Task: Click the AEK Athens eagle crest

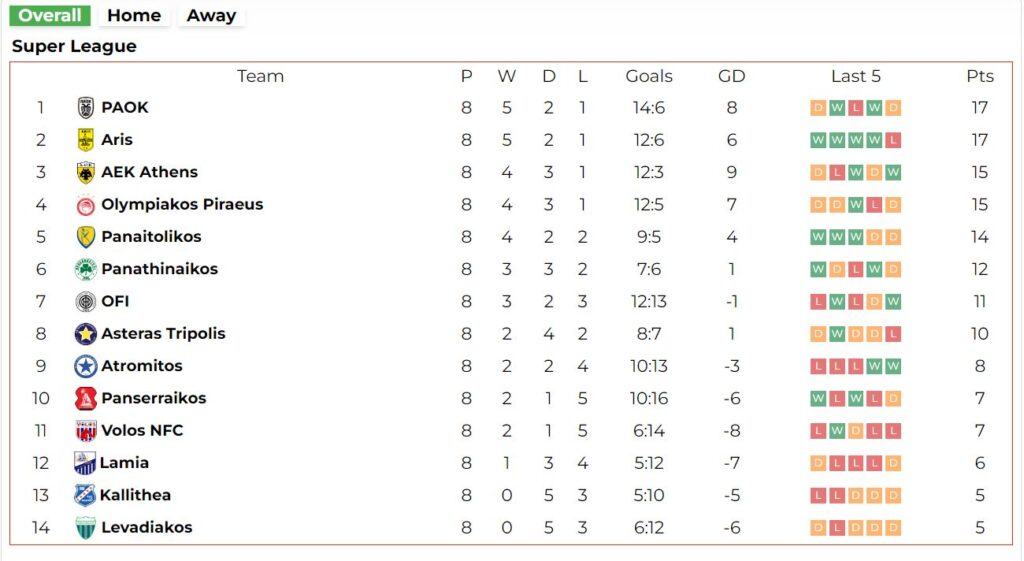Action: pos(86,172)
